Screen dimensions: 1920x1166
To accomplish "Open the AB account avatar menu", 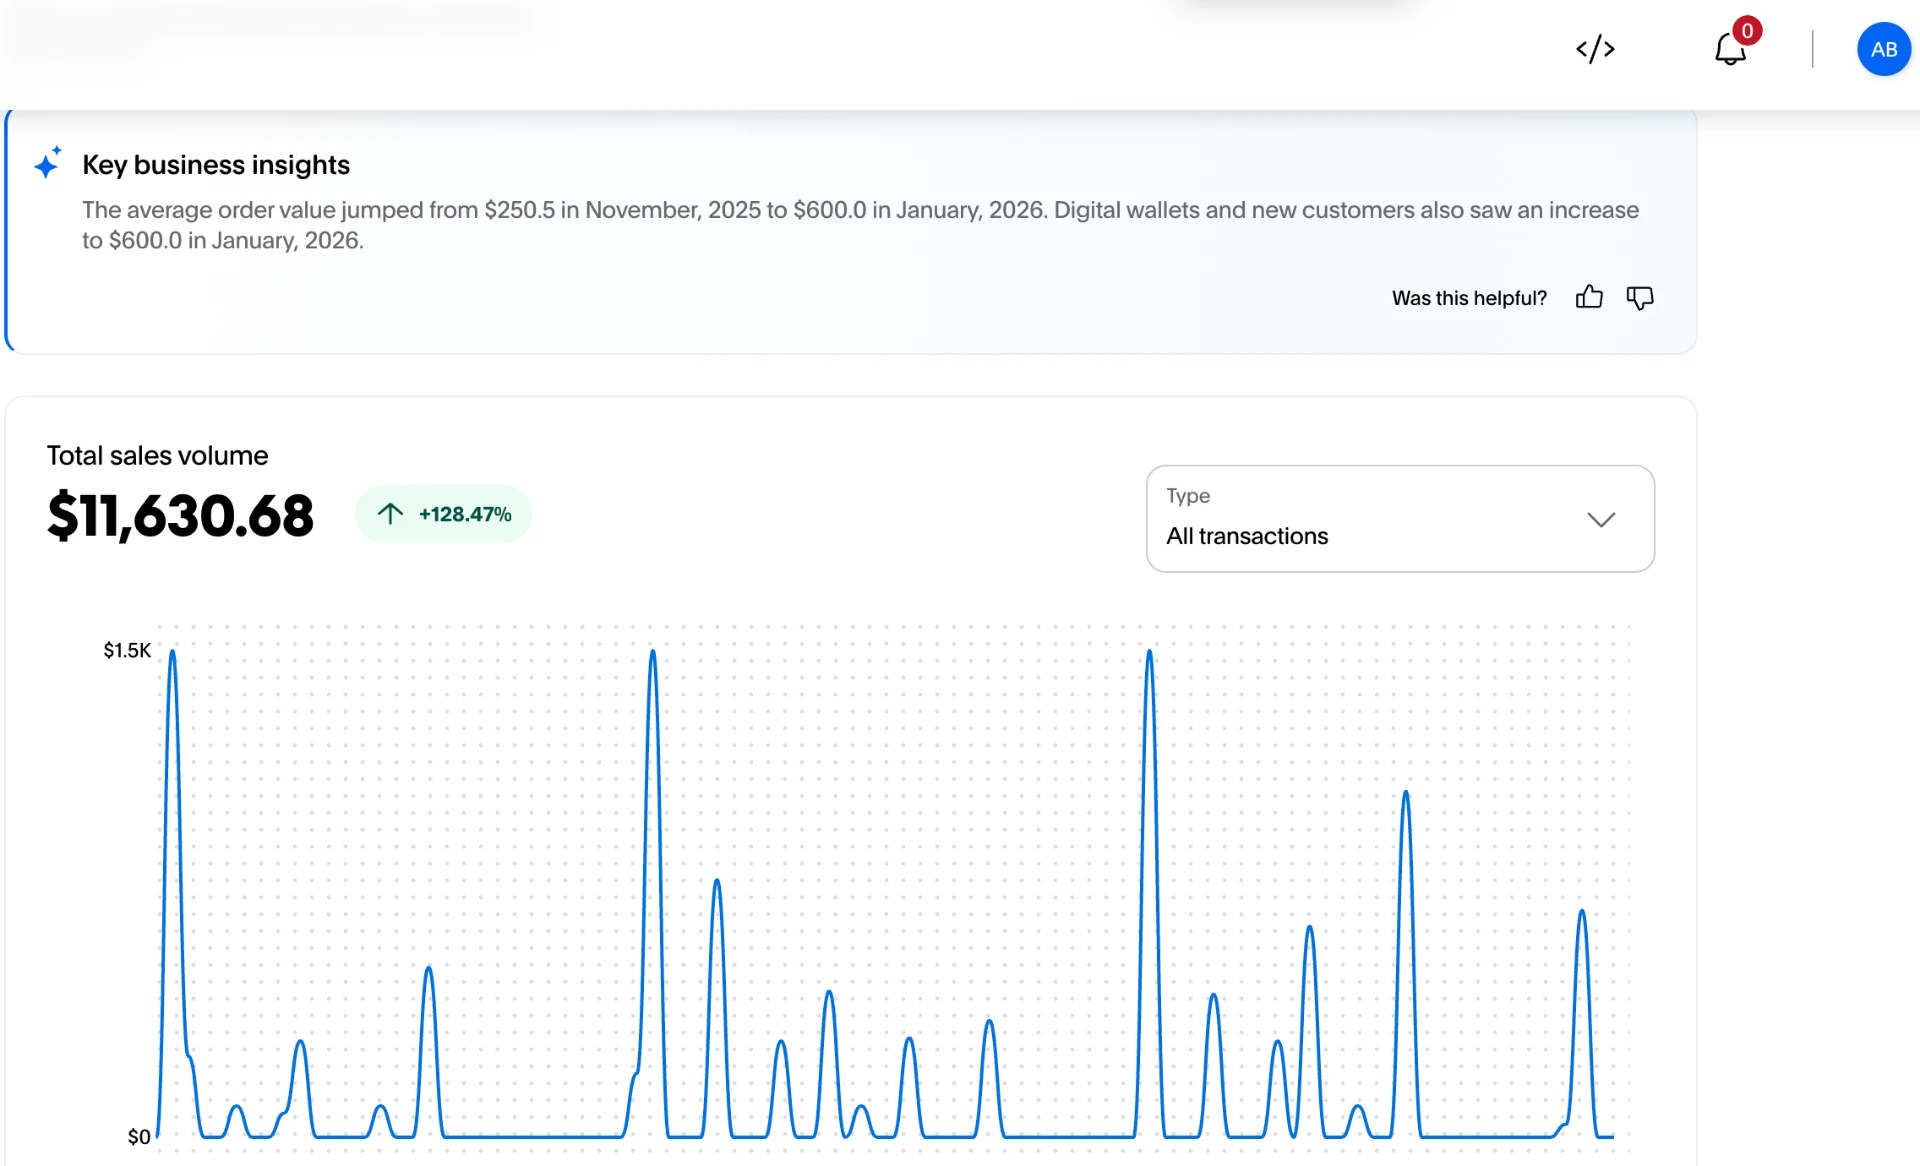I will pyautogui.click(x=1884, y=49).
